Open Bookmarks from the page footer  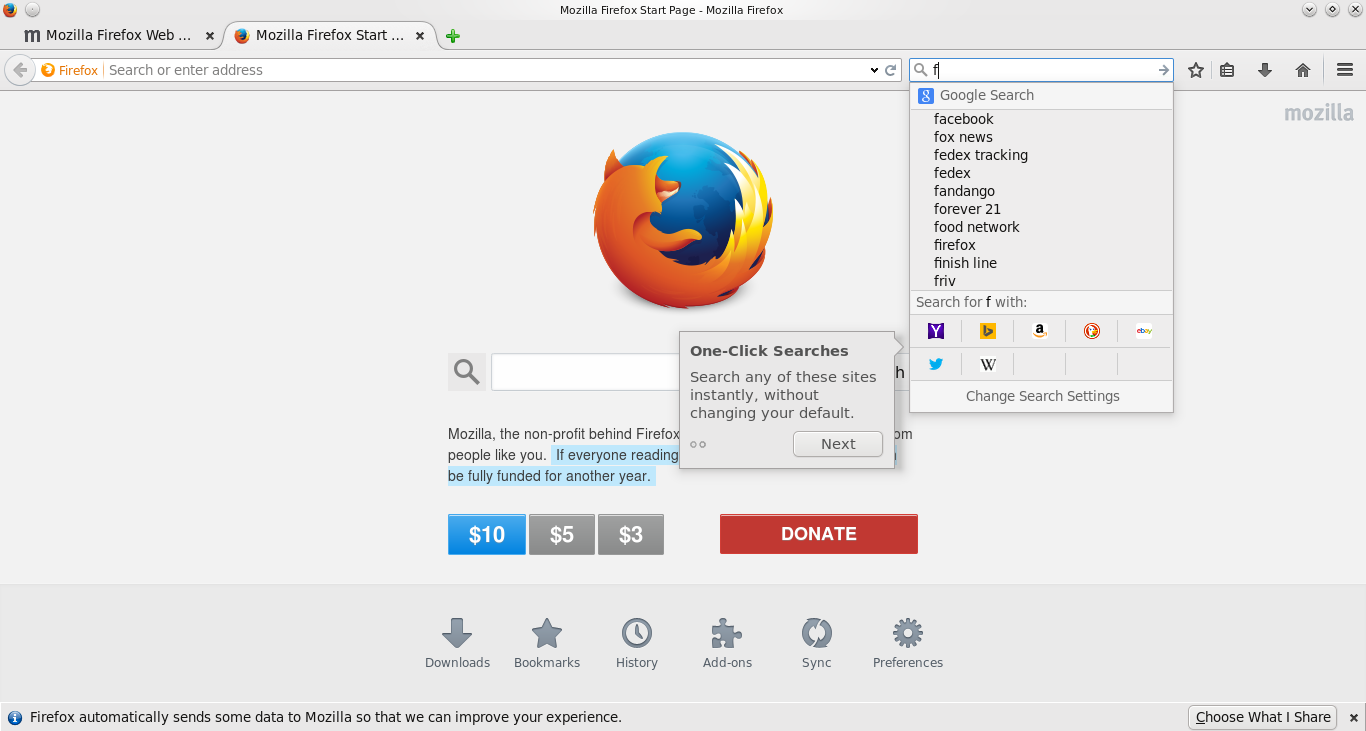click(x=547, y=643)
